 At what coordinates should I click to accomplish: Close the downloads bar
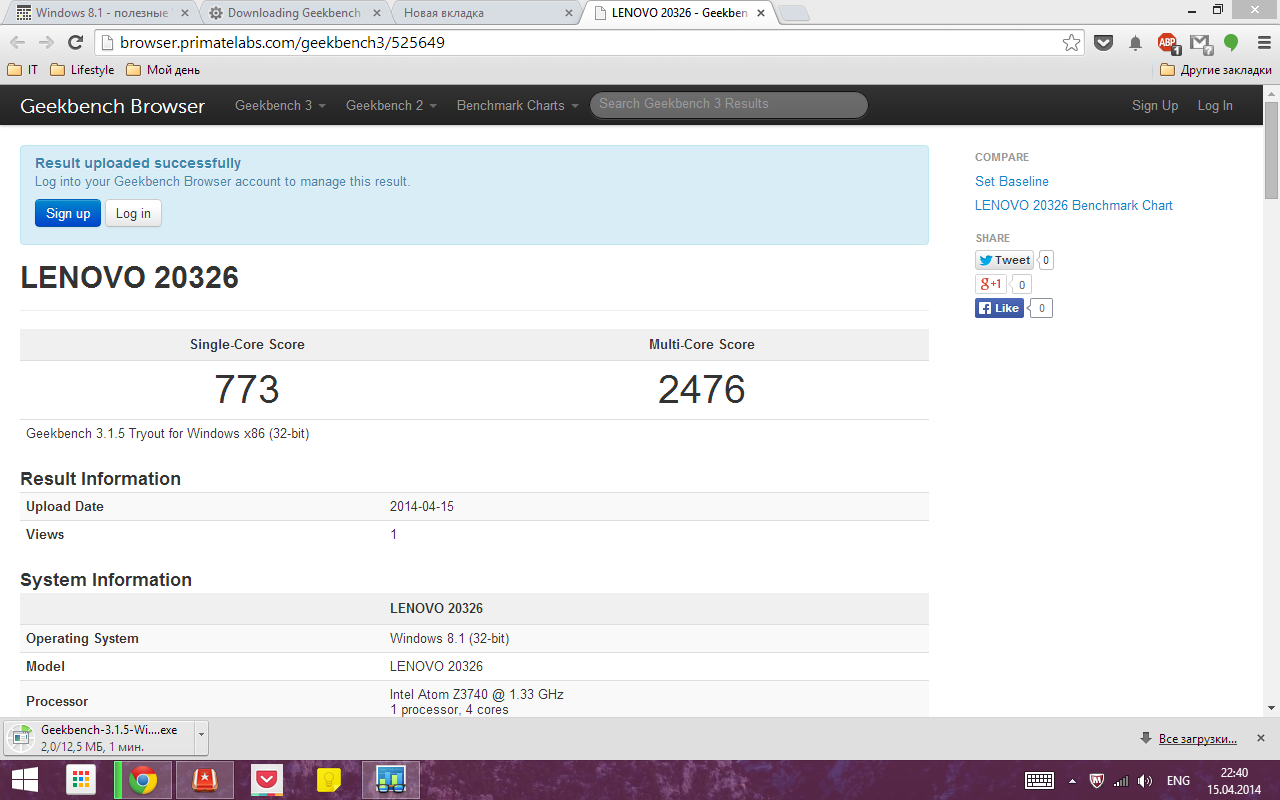click(1262, 739)
